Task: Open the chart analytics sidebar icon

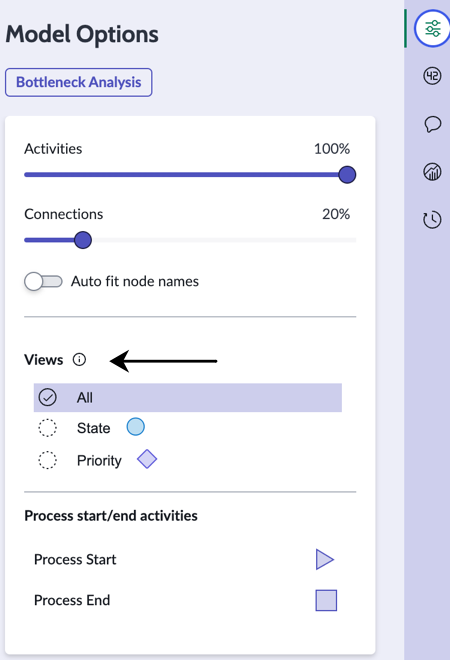Action: pos(432,172)
